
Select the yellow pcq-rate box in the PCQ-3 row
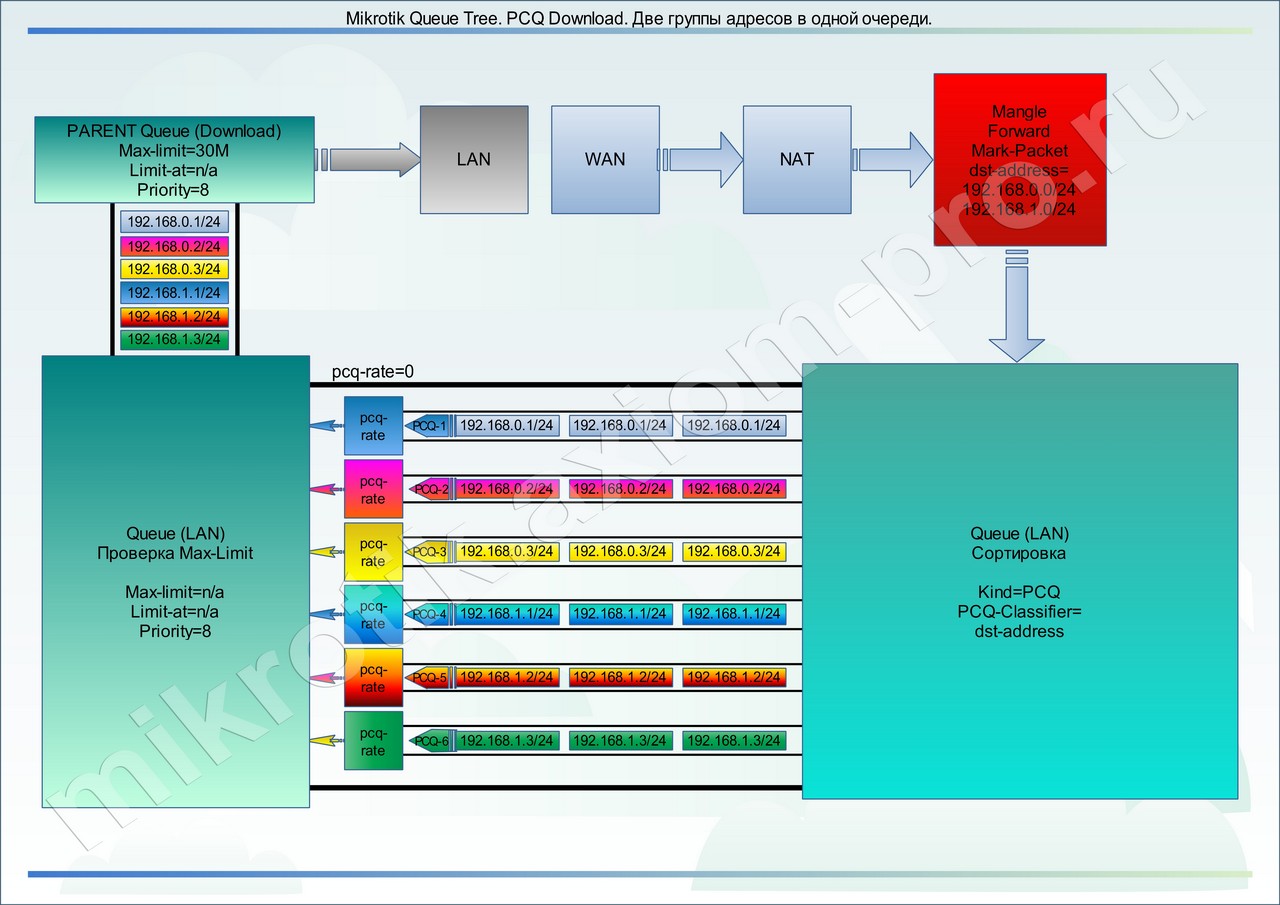tap(373, 552)
